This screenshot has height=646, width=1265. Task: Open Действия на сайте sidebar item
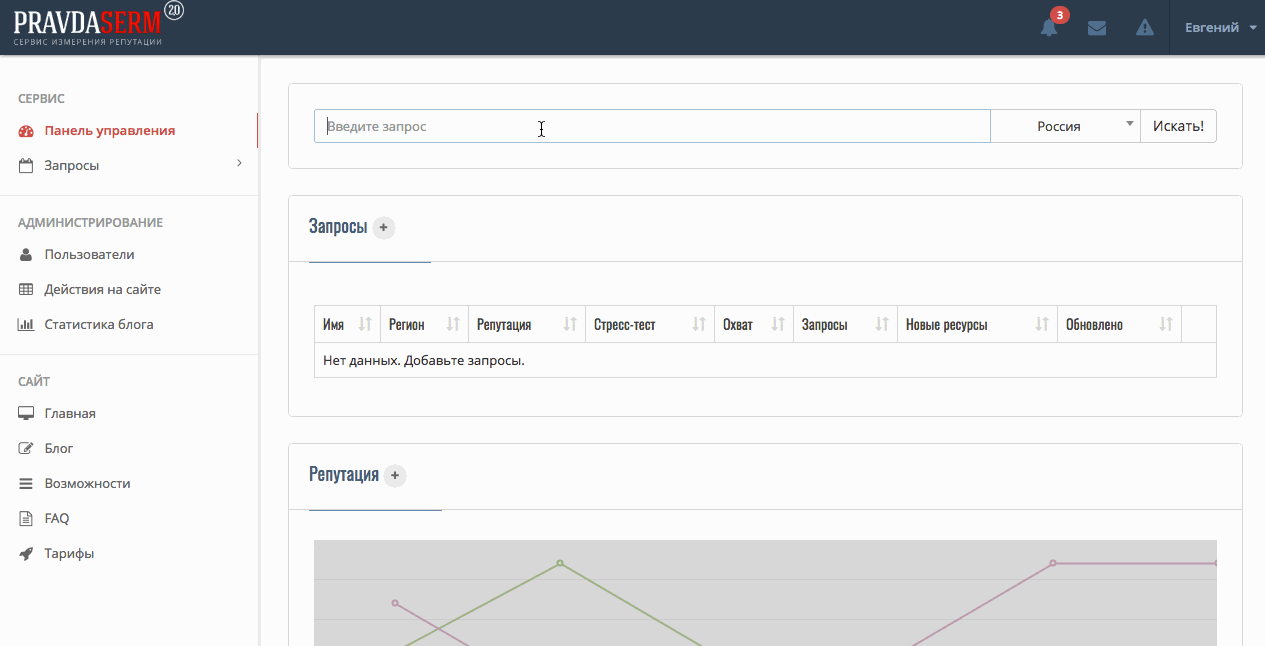coord(102,289)
